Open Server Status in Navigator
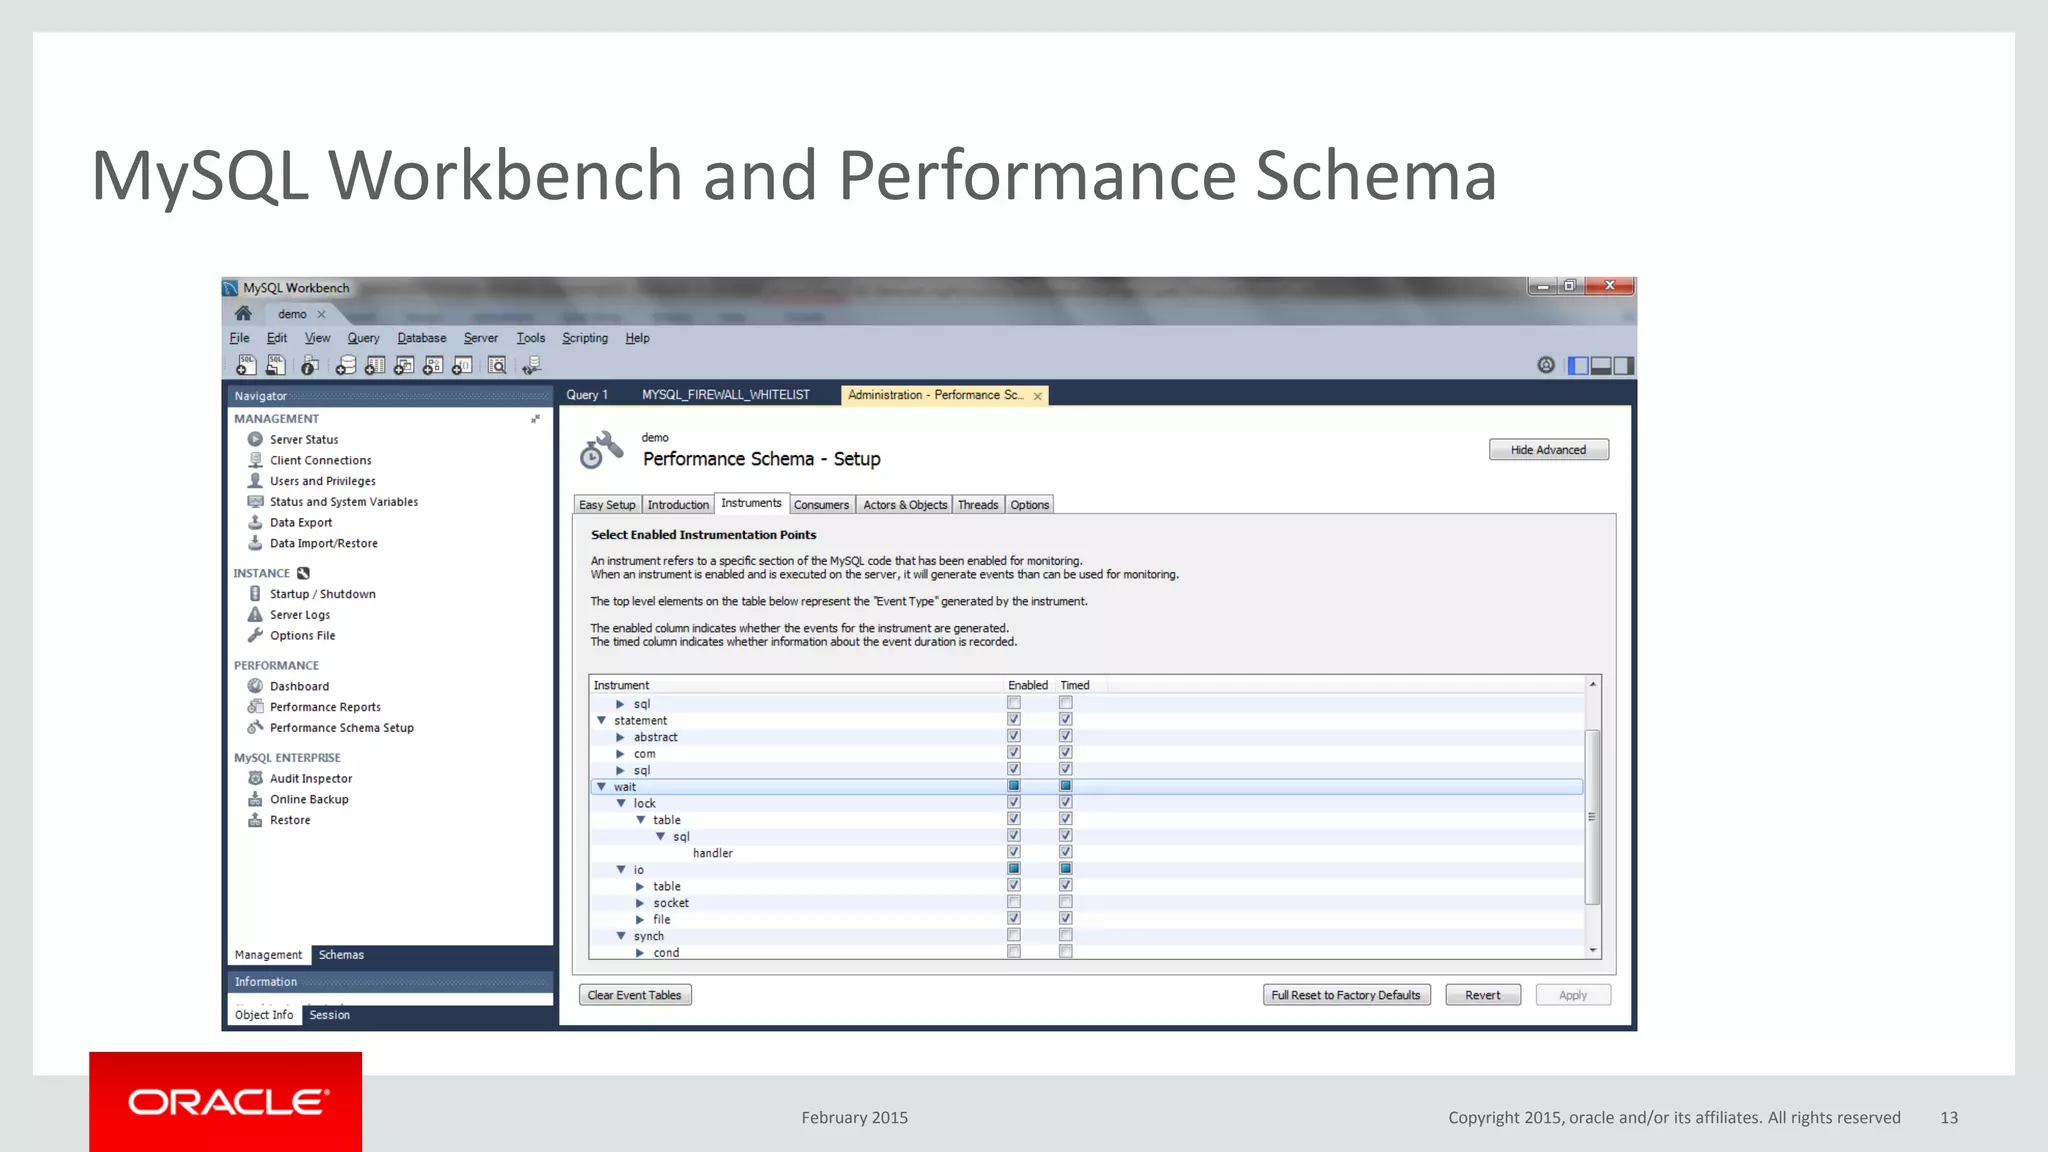The height and width of the screenshot is (1152, 2048). [x=304, y=439]
